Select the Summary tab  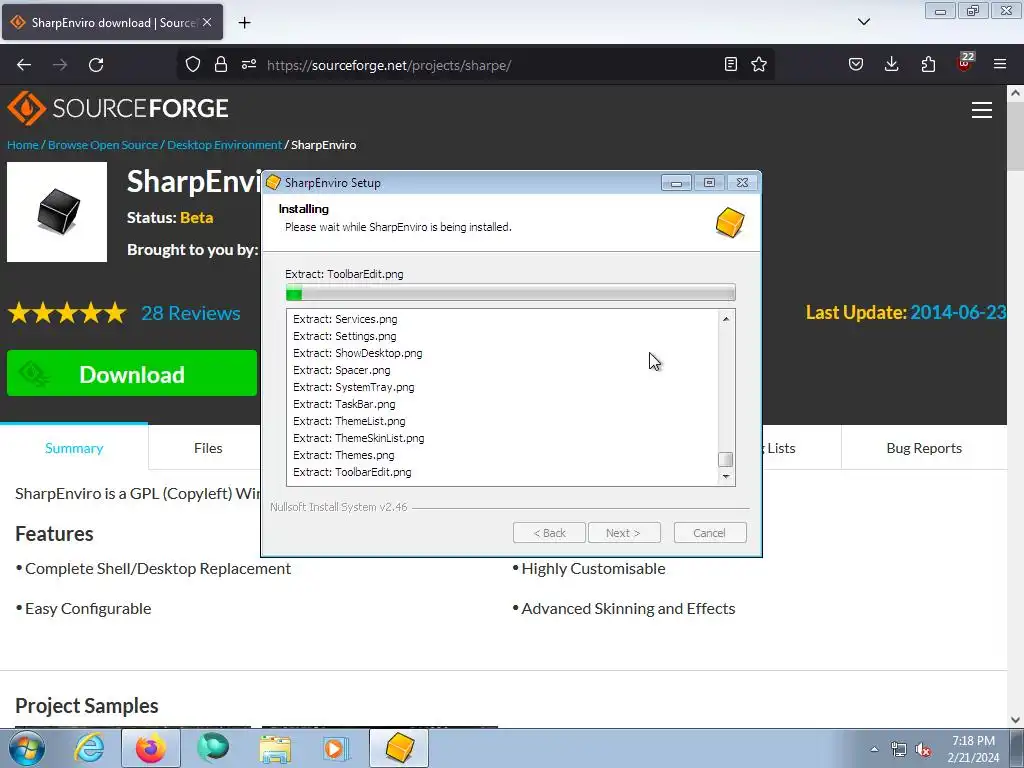[x=74, y=448]
